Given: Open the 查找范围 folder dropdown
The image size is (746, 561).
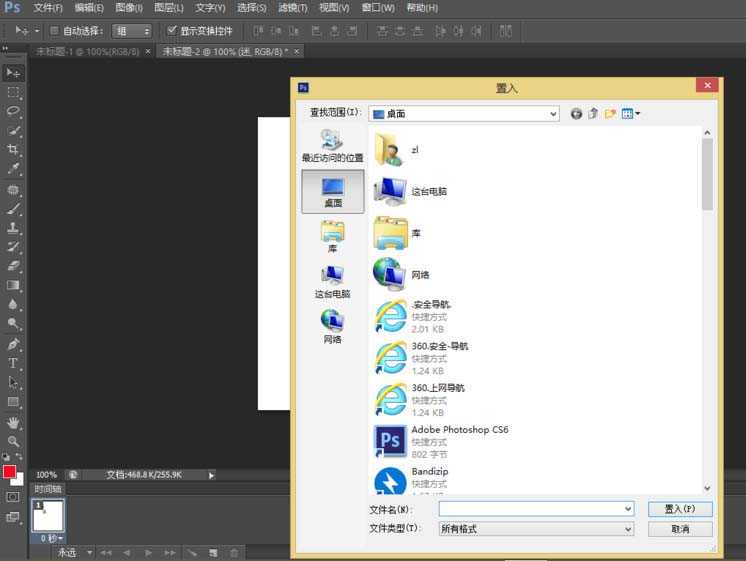Looking at the screenshot, I should pos(553,114).
